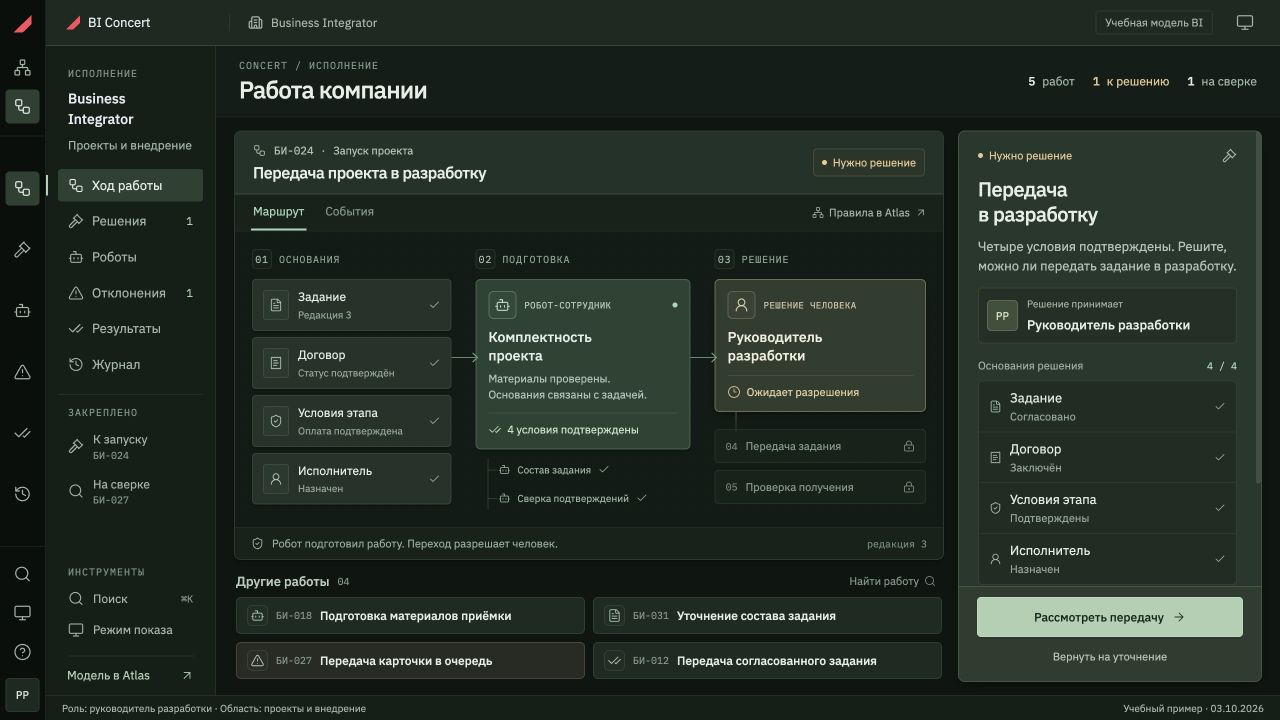Click the gavel icon in the Нужно решение panel header

[1229, 156]
